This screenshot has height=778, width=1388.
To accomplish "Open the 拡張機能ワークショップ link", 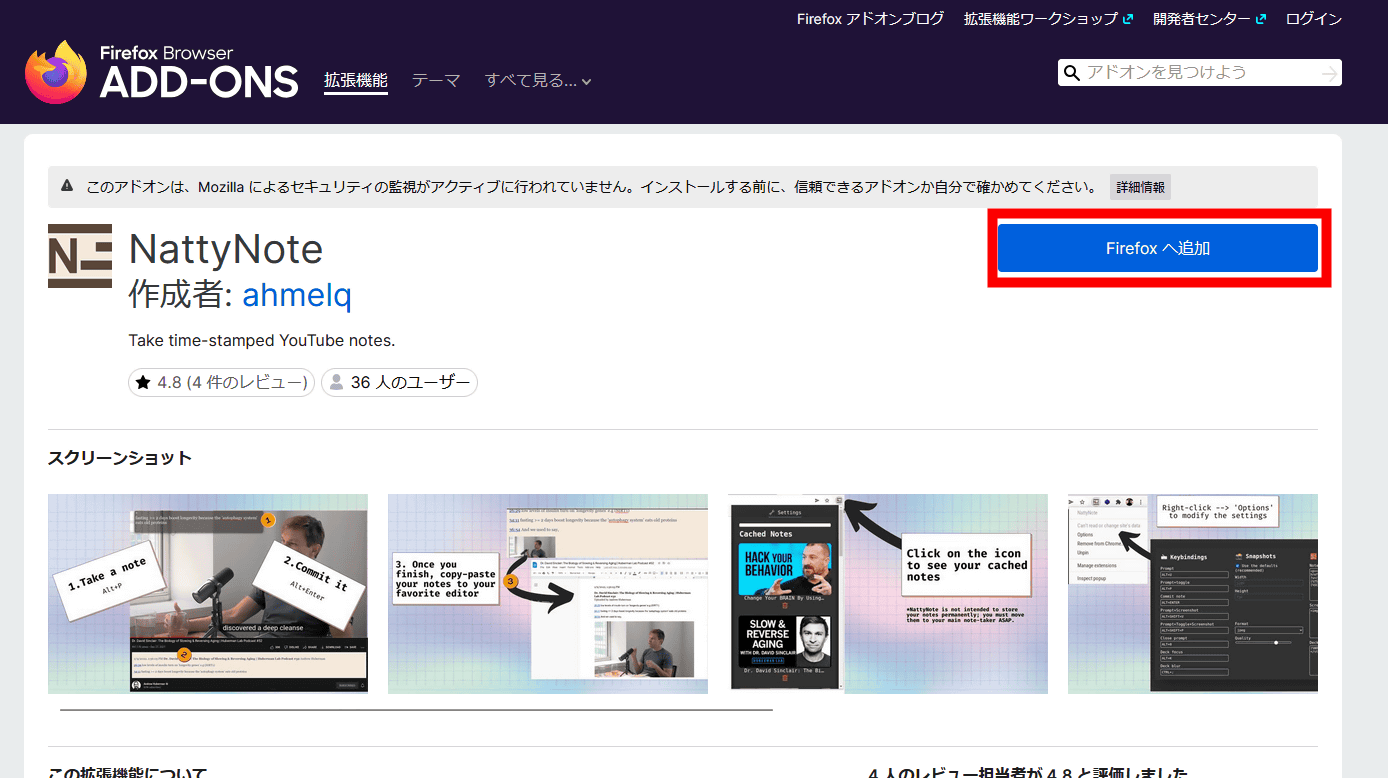I will pos(1040,19).
